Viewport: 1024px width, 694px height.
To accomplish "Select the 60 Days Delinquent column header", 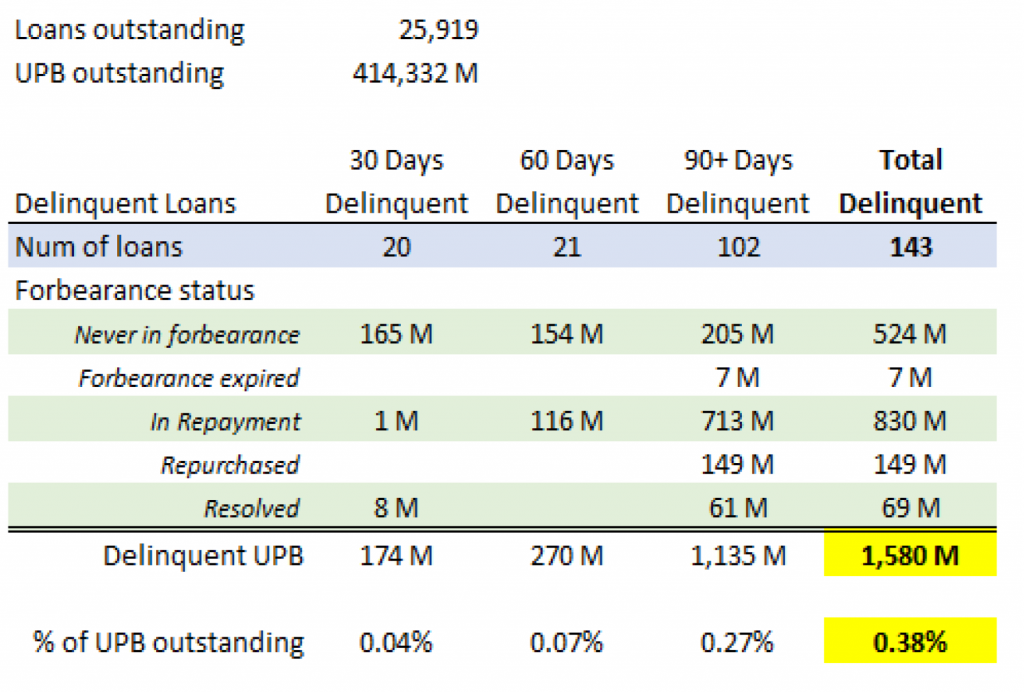I will pyautogui.click(x=567, y=182).
